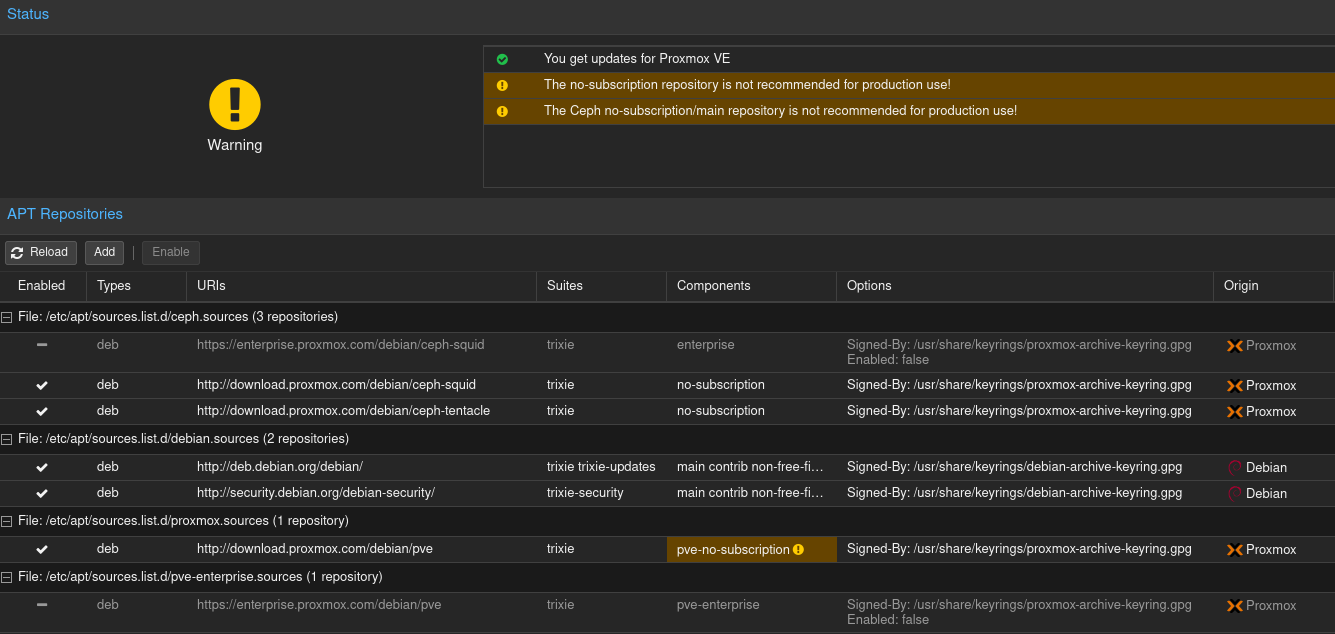
Task: Select the no-subscription repository warning message
Action: [747, 85]
